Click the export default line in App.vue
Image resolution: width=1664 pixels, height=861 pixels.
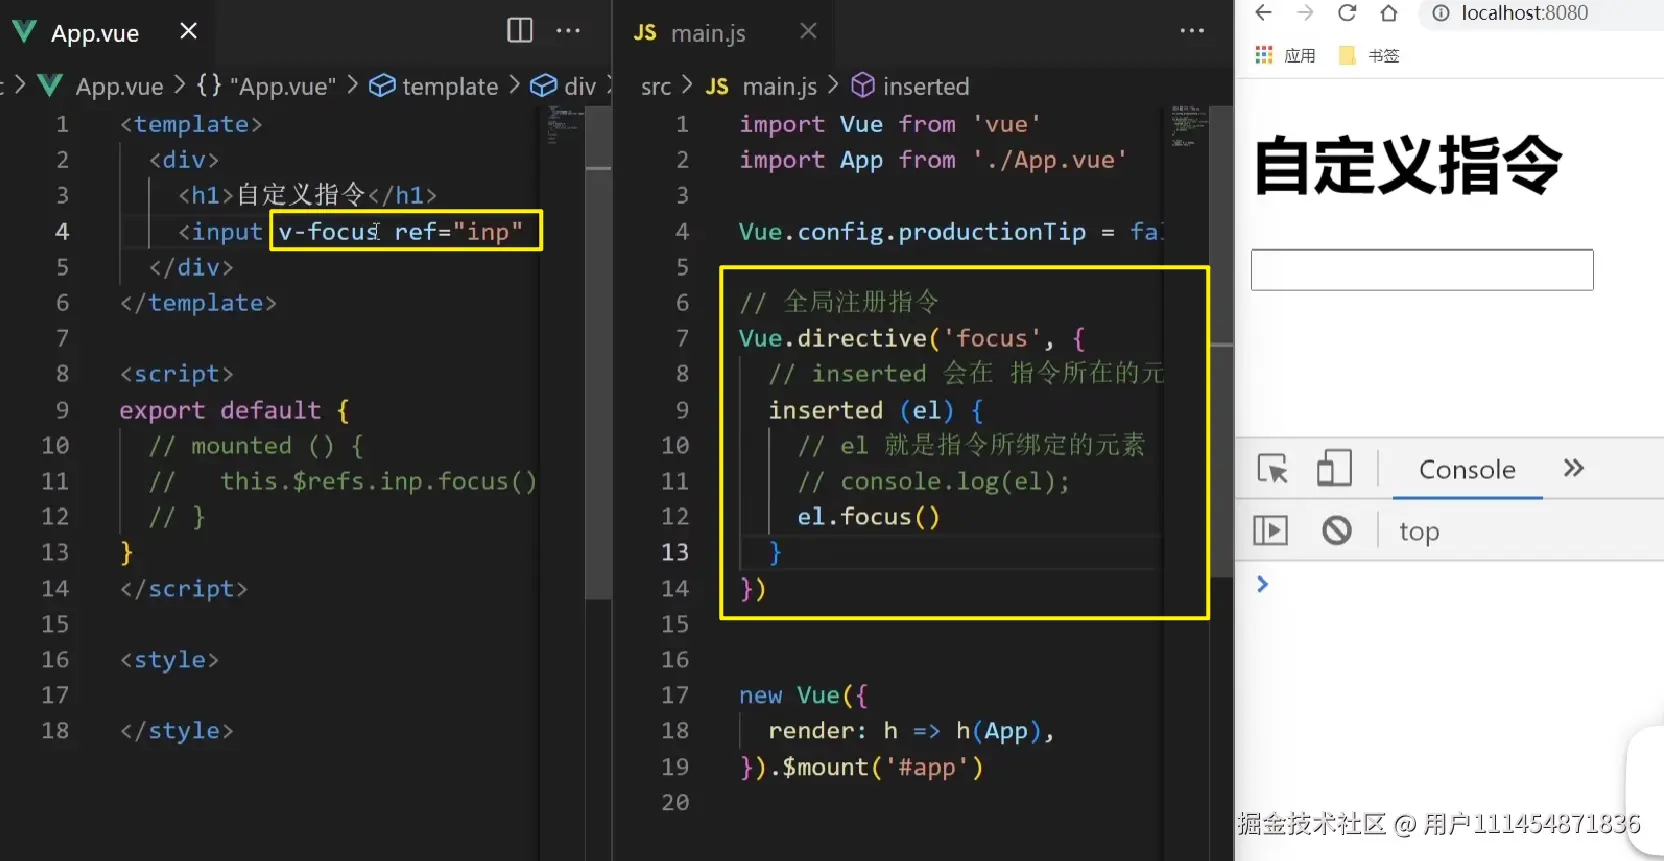(x=234, y=410)
